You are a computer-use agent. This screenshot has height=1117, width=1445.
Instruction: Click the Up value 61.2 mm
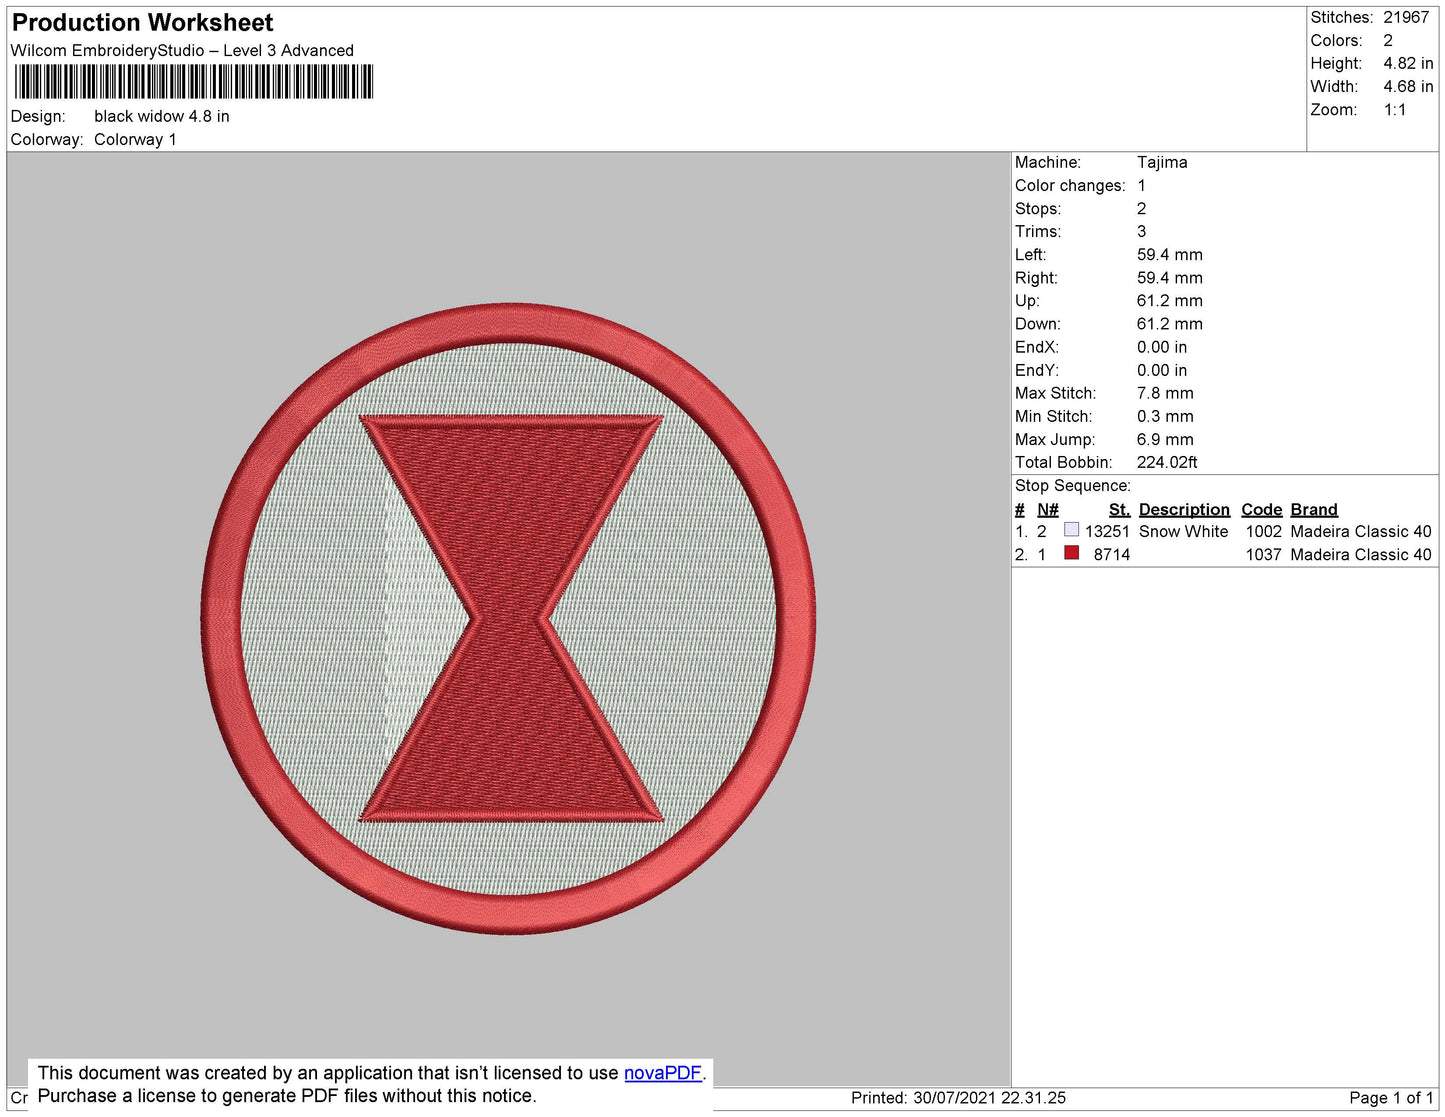[x=1170, y=300]
